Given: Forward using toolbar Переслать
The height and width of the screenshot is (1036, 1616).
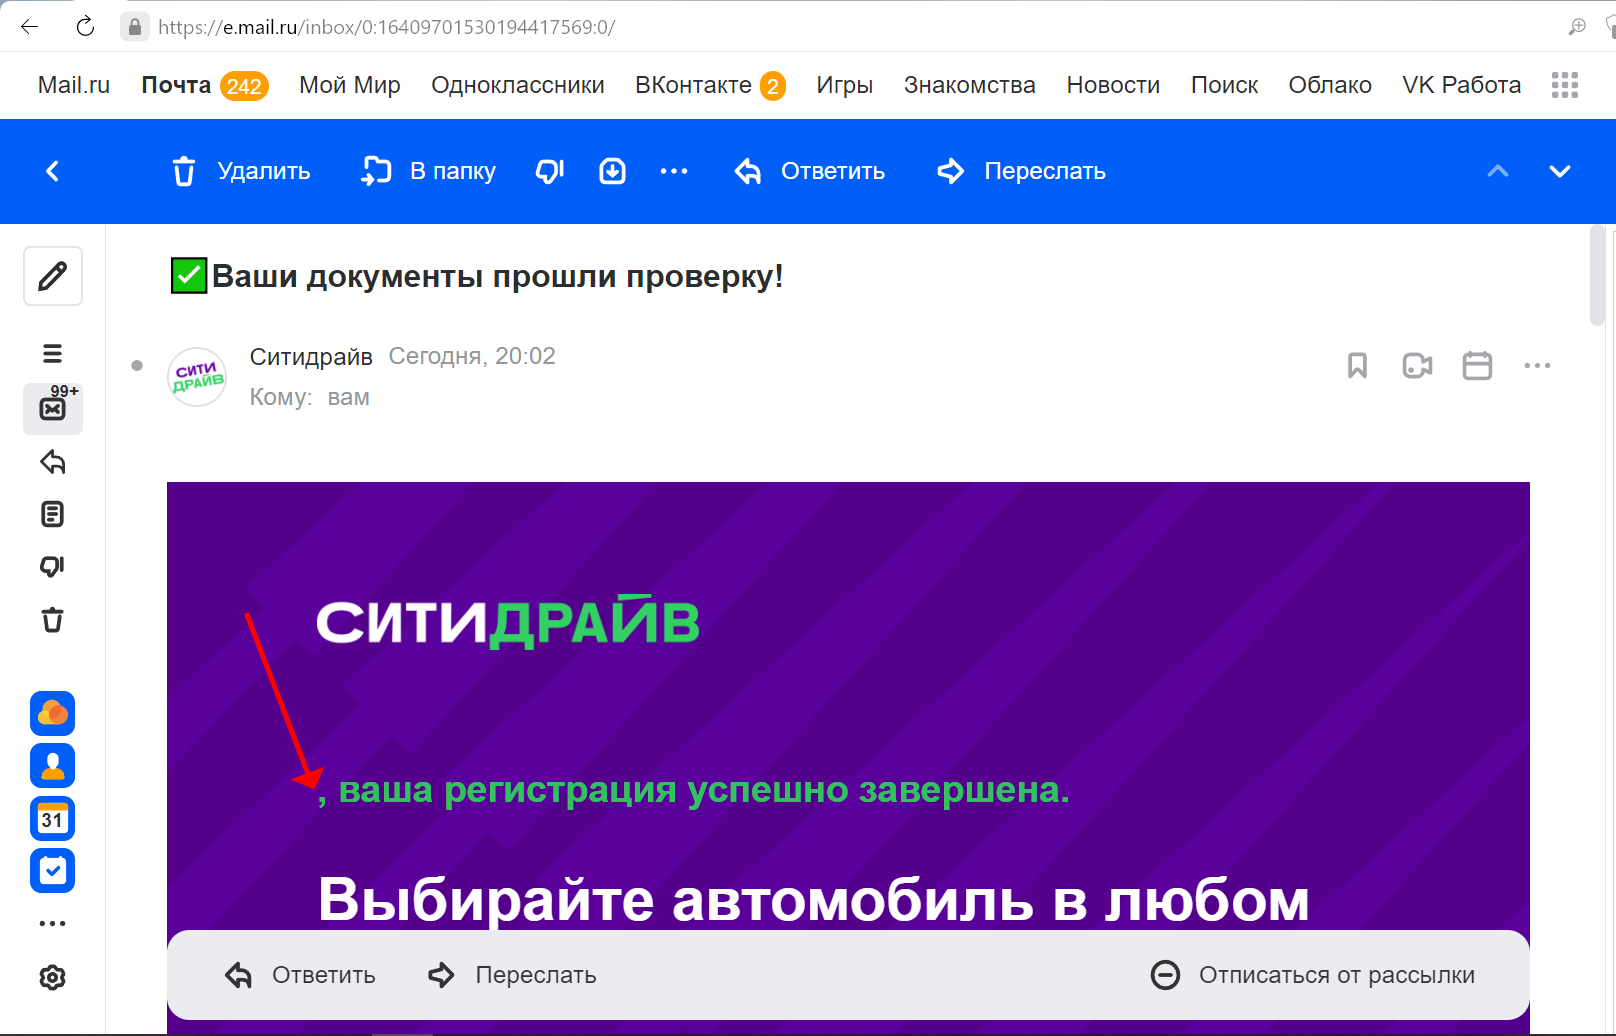Looking at the screenshot, I should (1021, 171).
